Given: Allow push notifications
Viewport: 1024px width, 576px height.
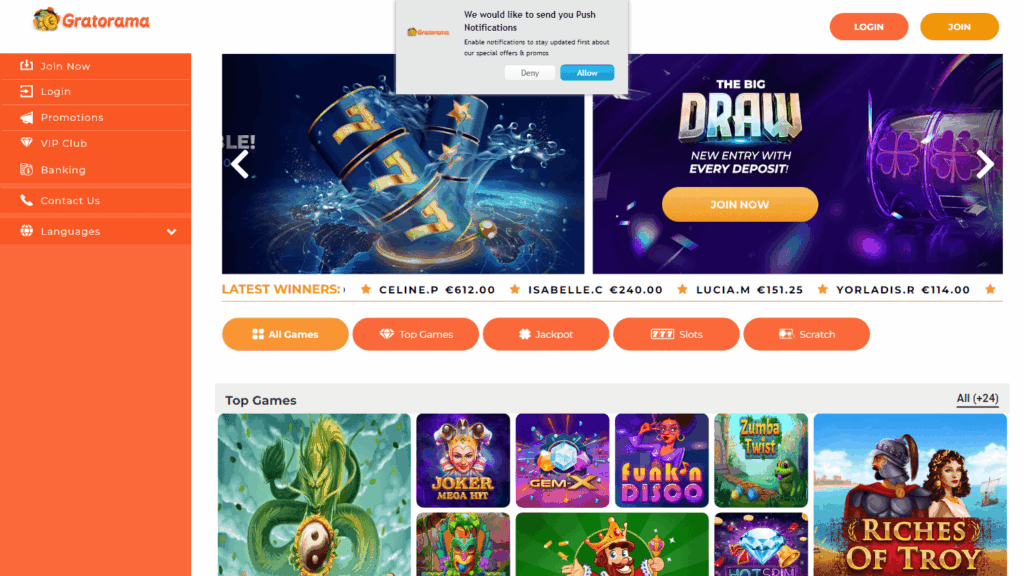Looking at the screenshot, I should 586,72.
